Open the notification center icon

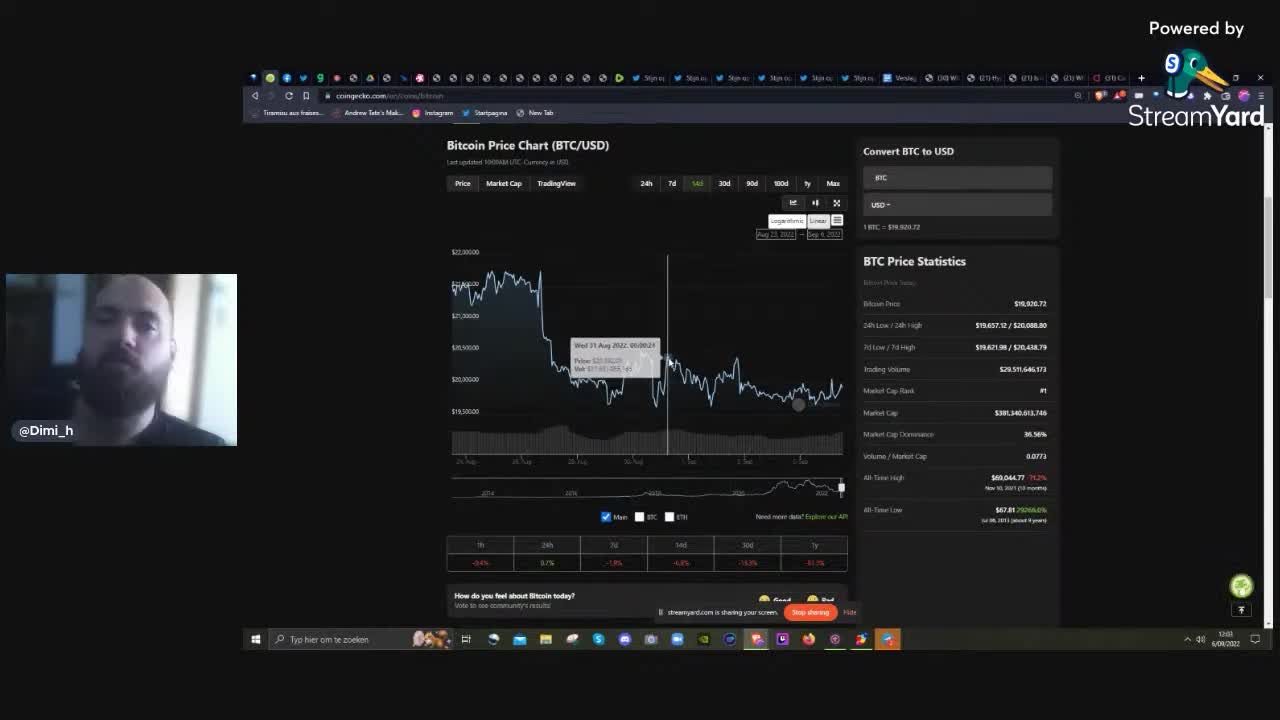pyautogui.click(x=1256, y=640)
